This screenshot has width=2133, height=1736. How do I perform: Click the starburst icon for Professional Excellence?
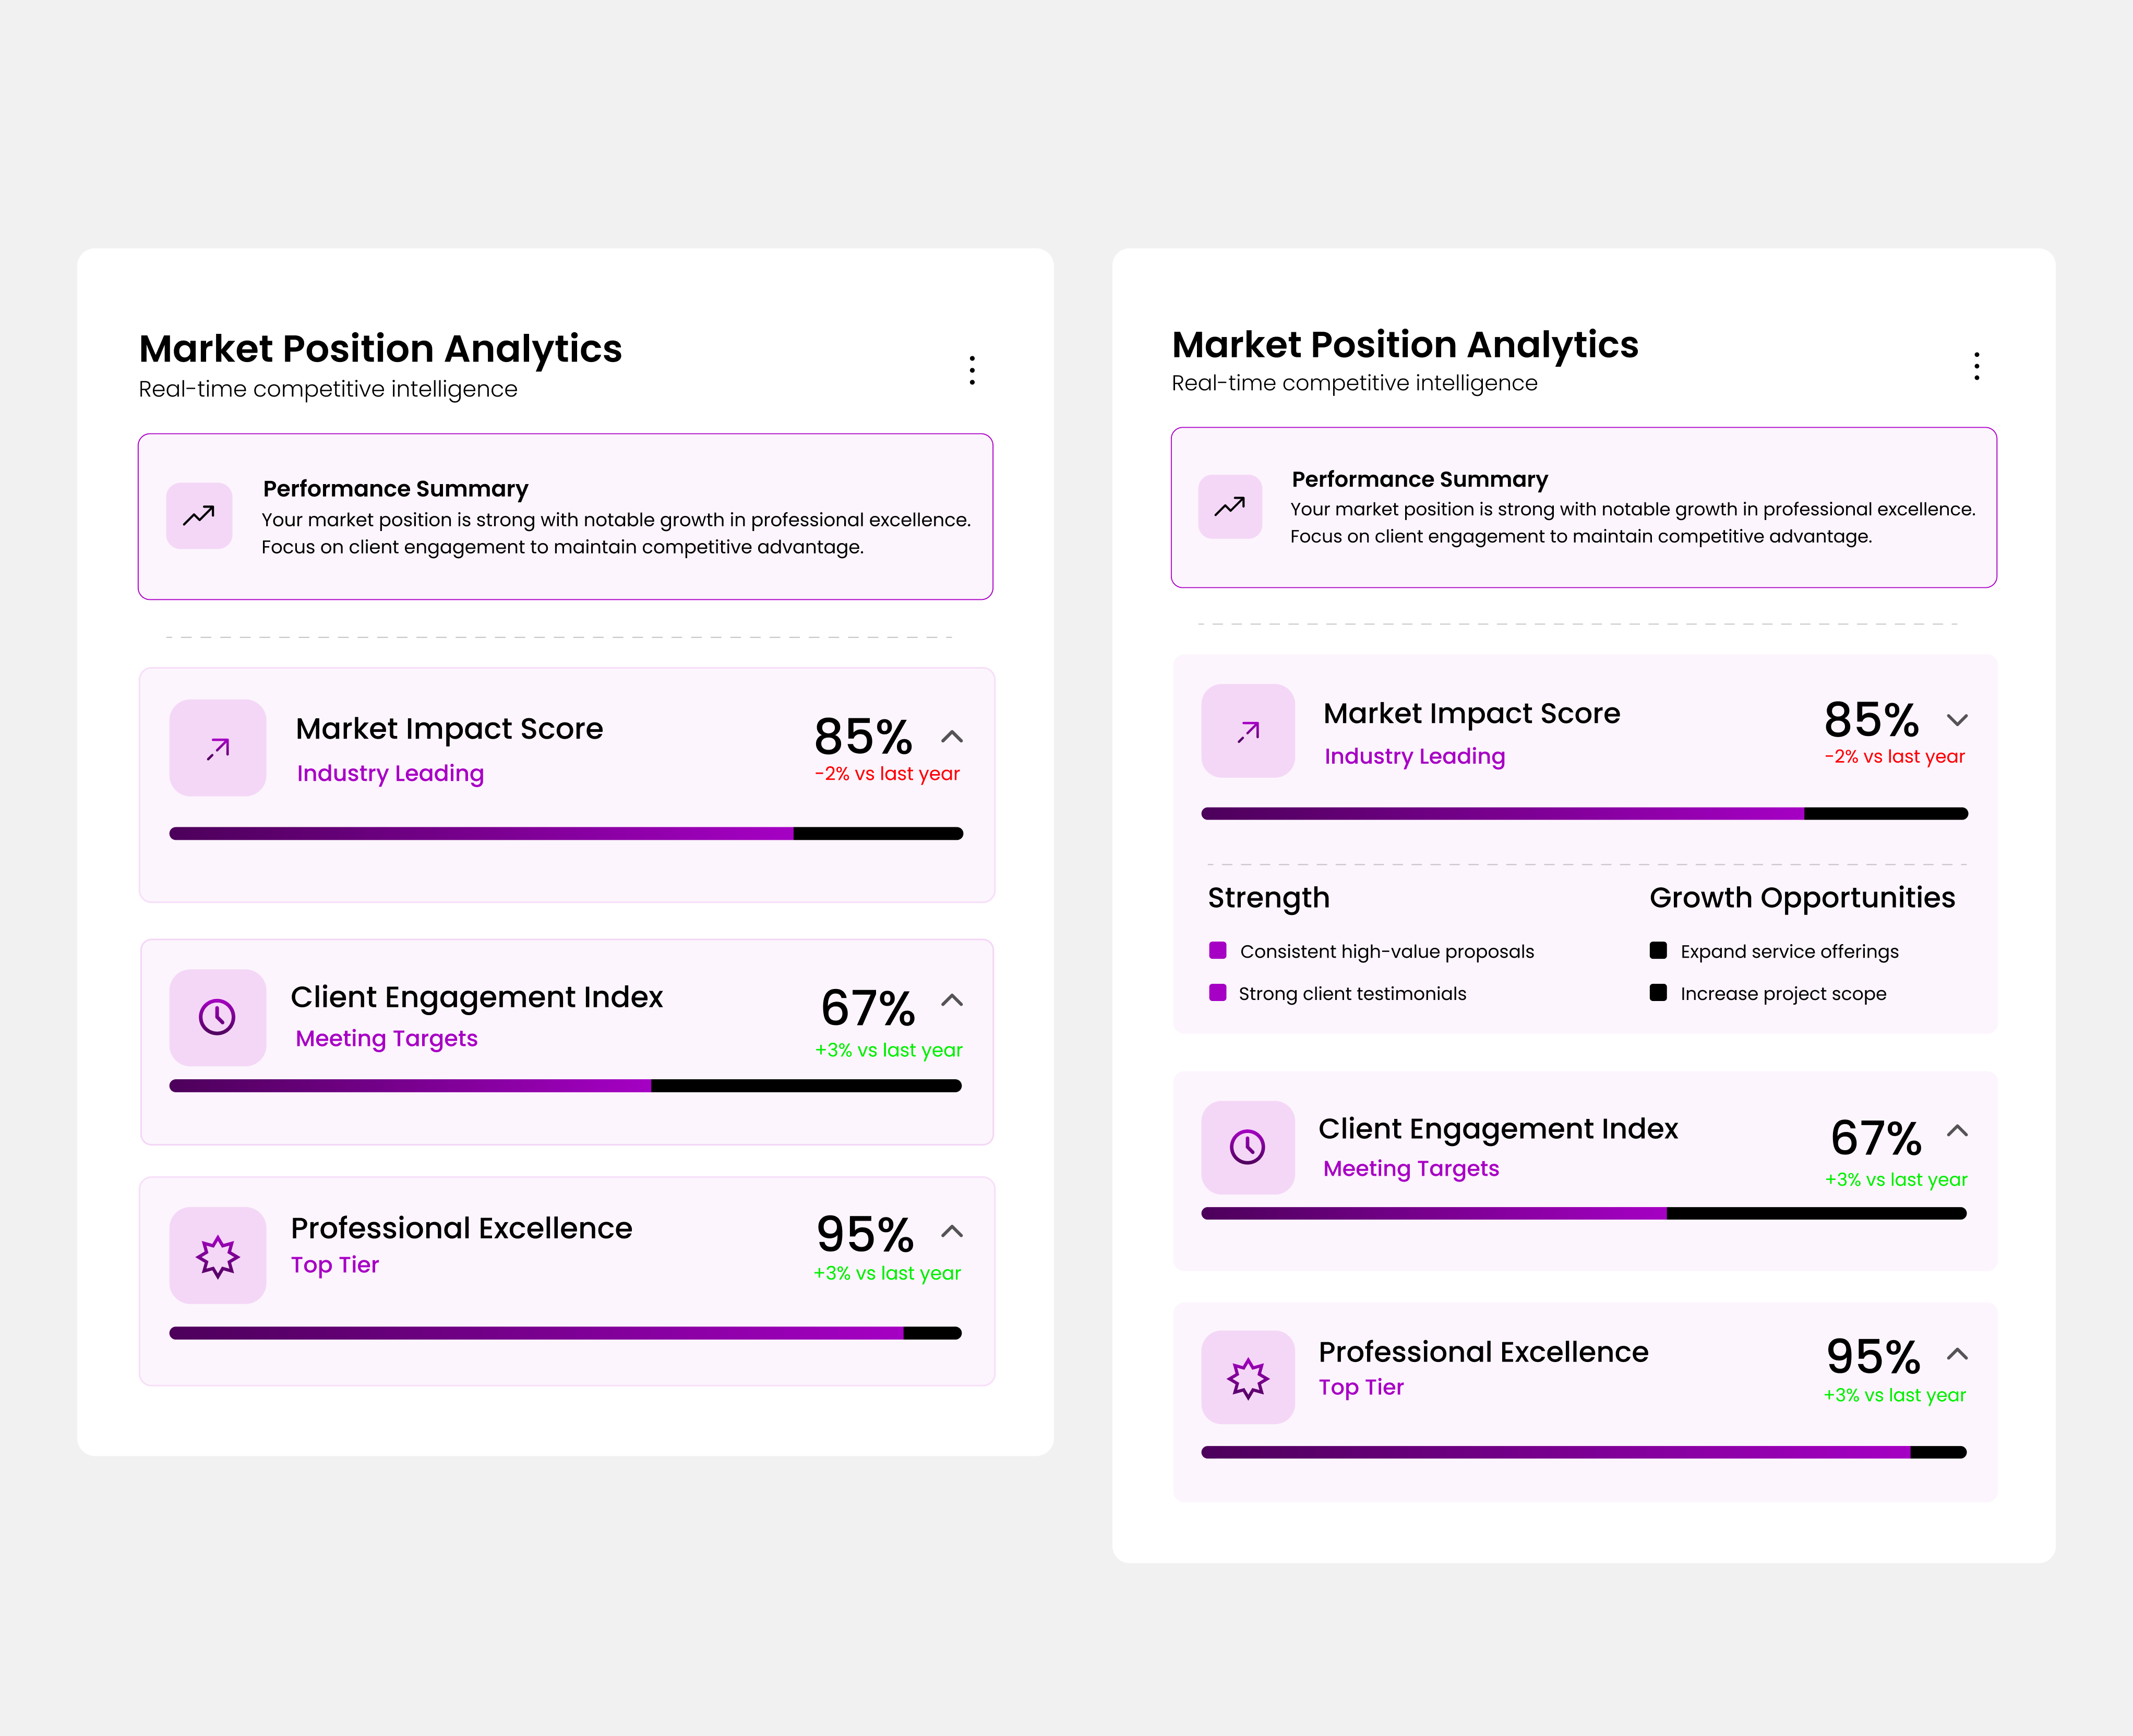click(217, 1253)
